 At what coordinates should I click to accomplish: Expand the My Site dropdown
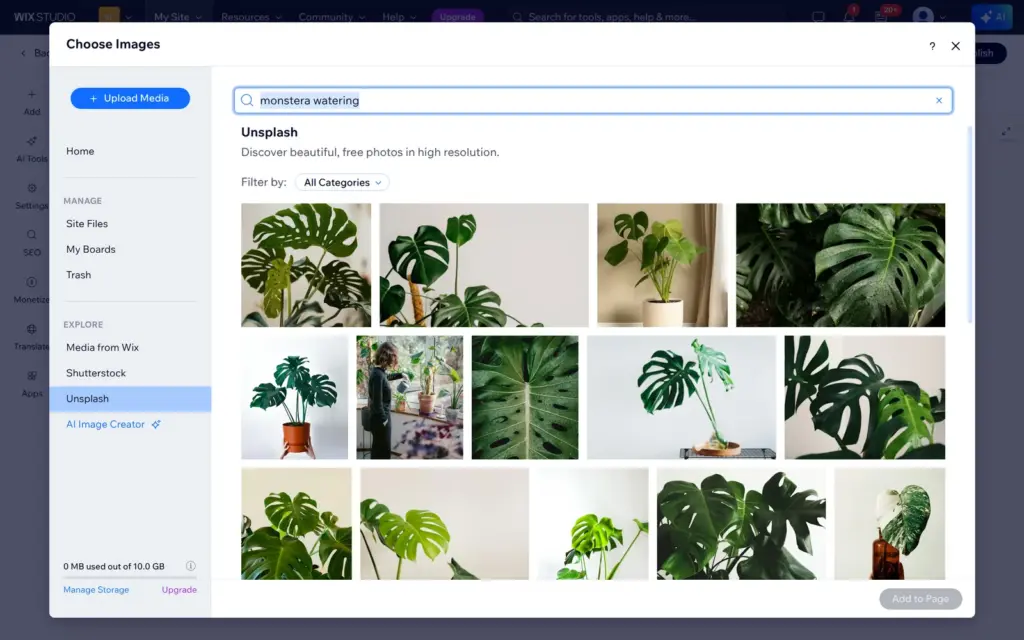click(178, 17)
